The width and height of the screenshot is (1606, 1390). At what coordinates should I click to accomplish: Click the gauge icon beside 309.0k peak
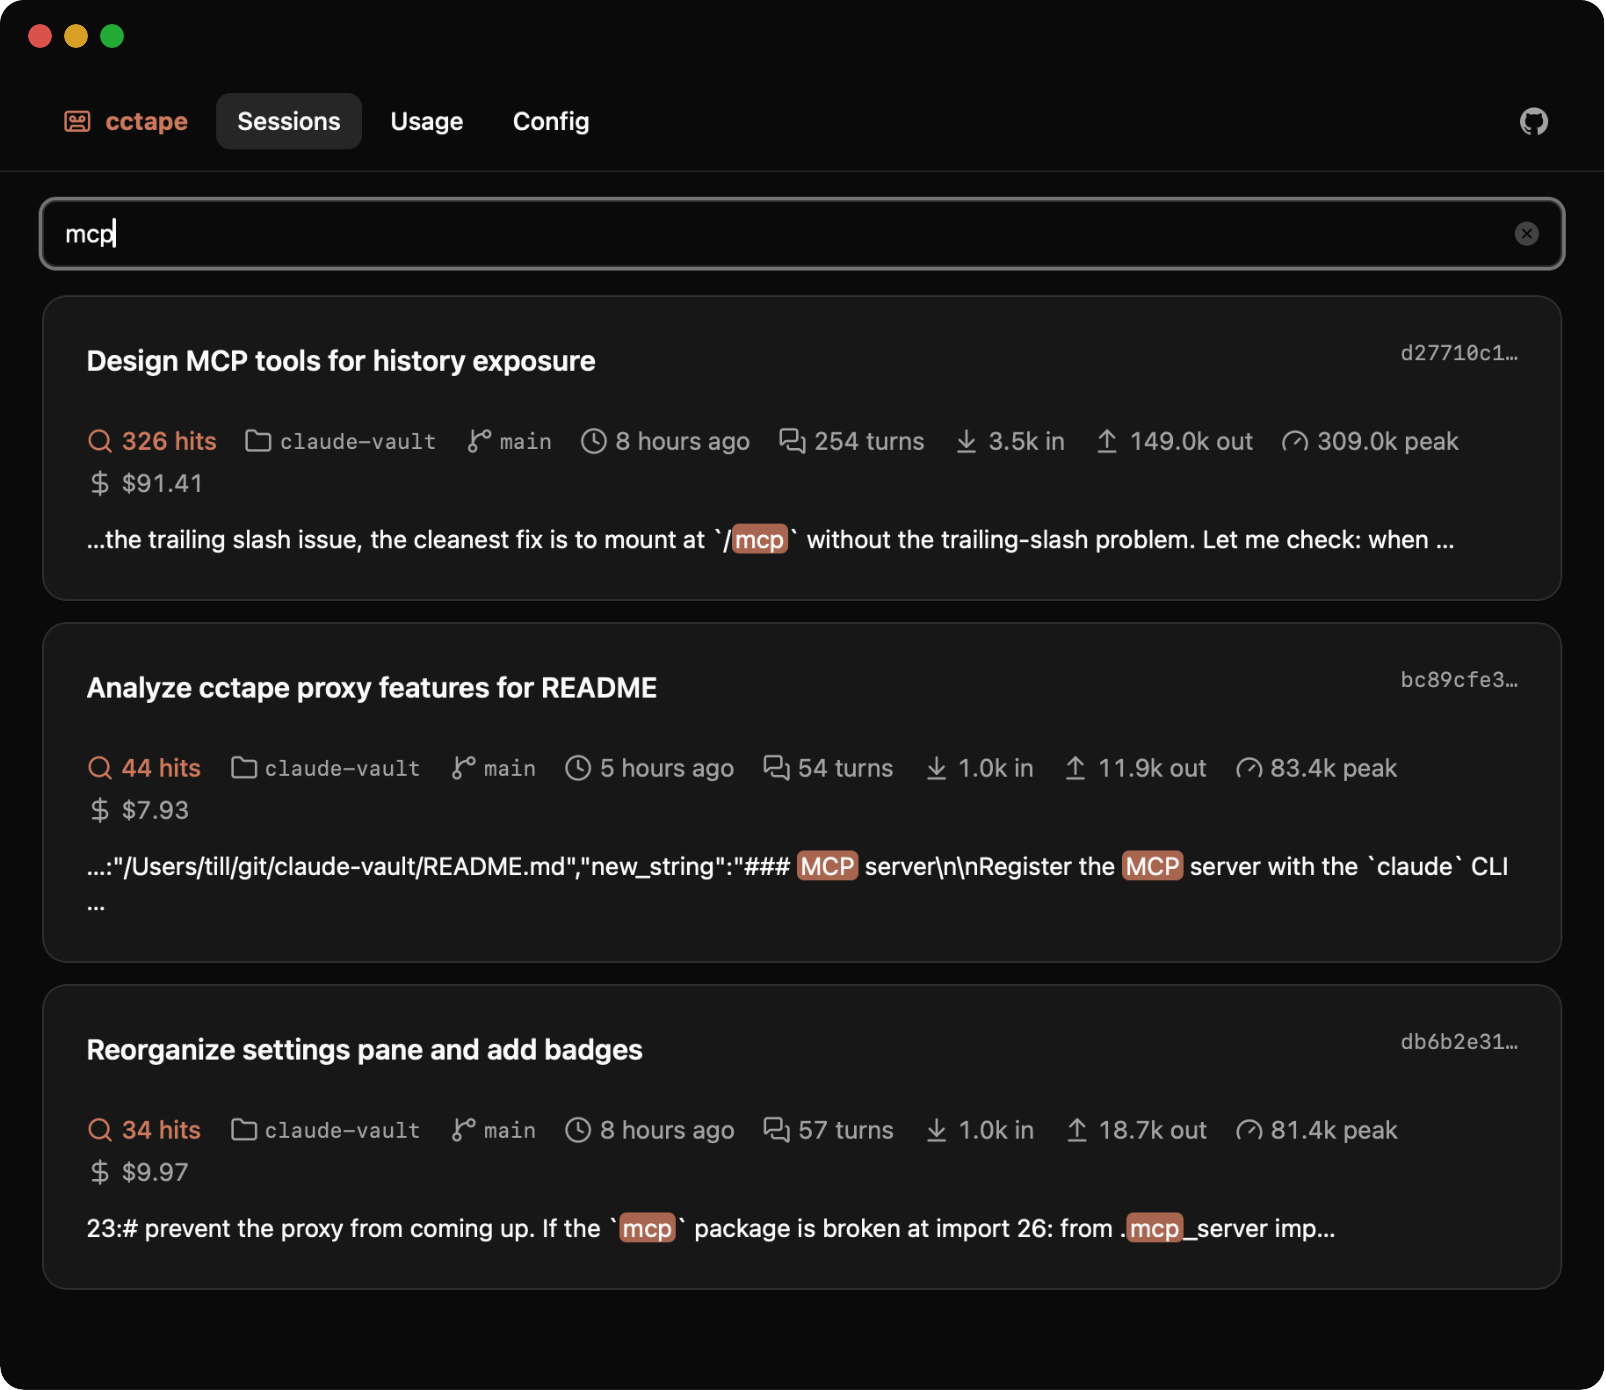pyautogui.click(x=1295, y=441)
